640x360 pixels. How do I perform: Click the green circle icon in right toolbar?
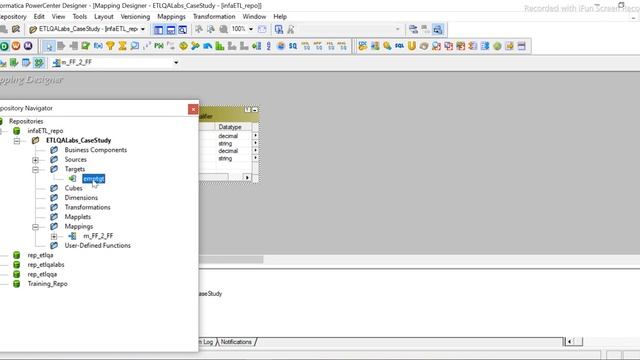pyautogui.click(x=497, y=46)
